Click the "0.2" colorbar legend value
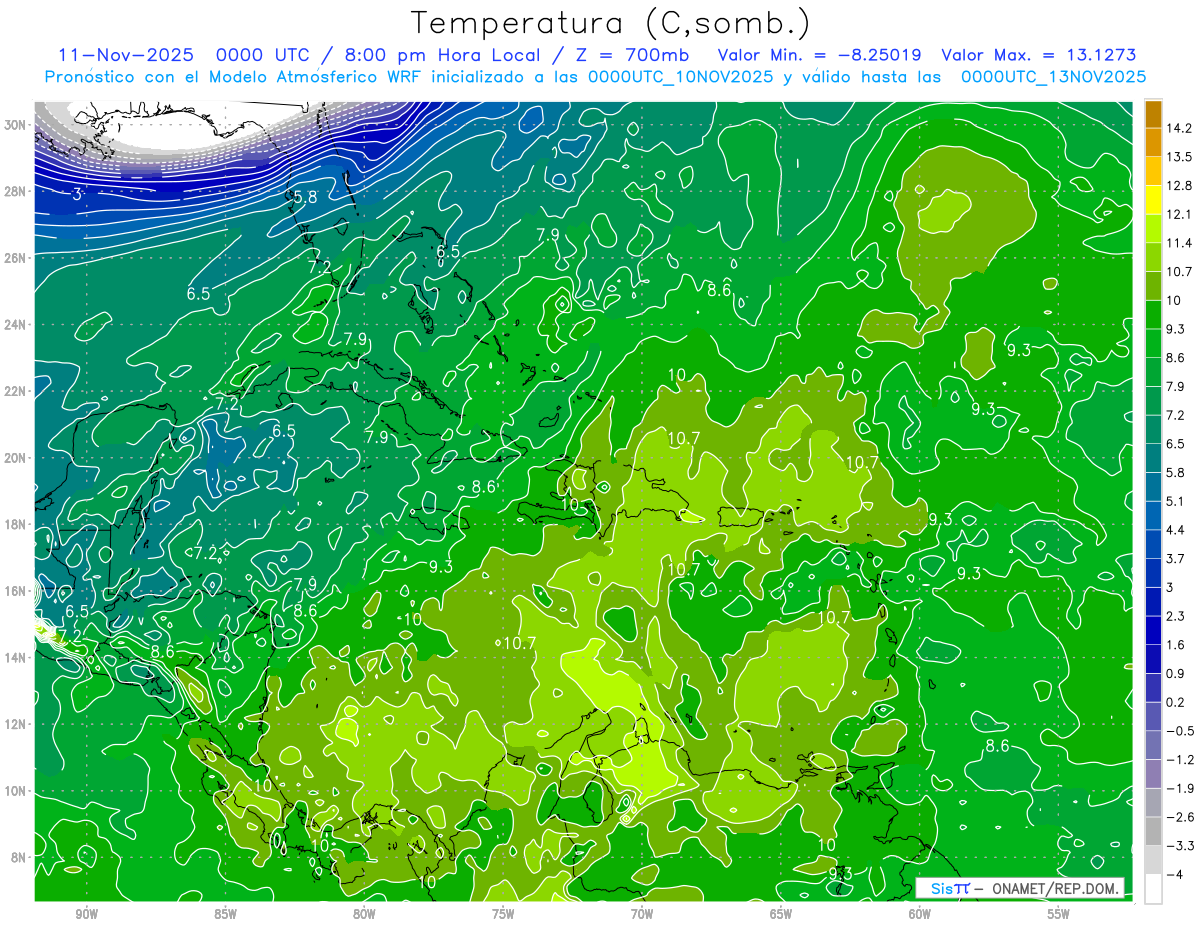The width and height of the screenshot is (1200, 927). tap(1176, 702)
